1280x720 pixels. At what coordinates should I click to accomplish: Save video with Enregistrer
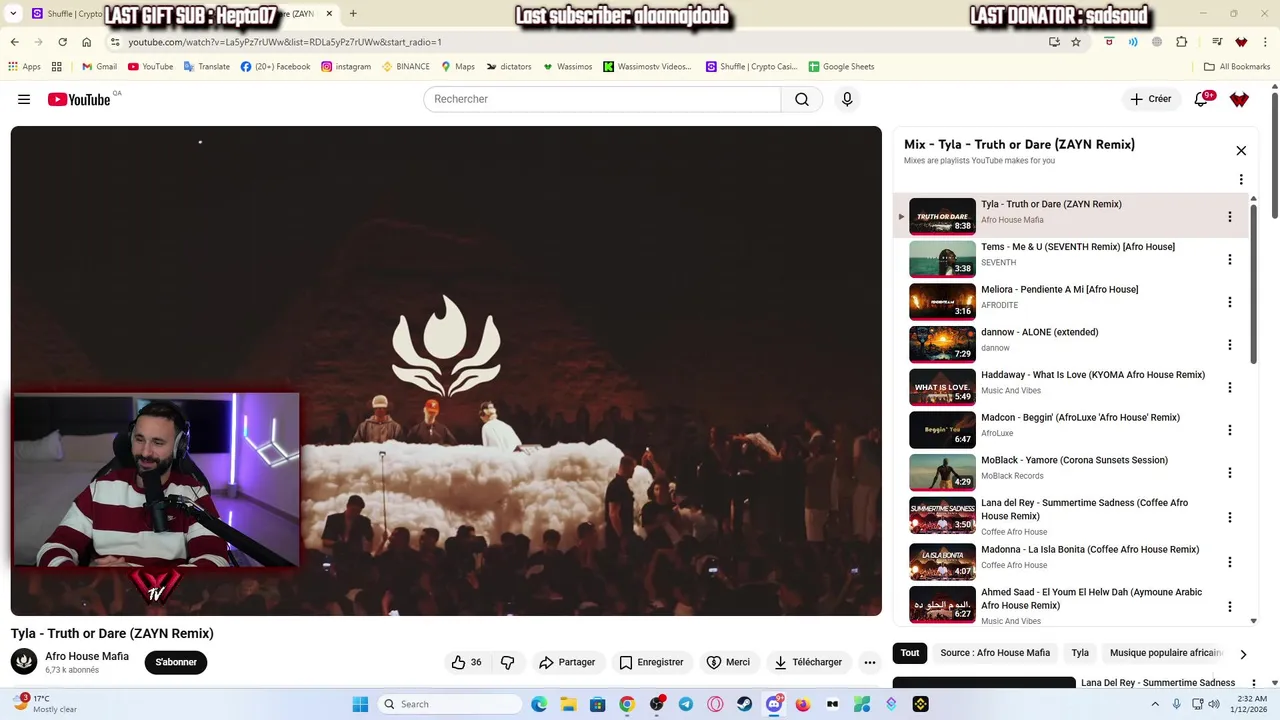651,662
